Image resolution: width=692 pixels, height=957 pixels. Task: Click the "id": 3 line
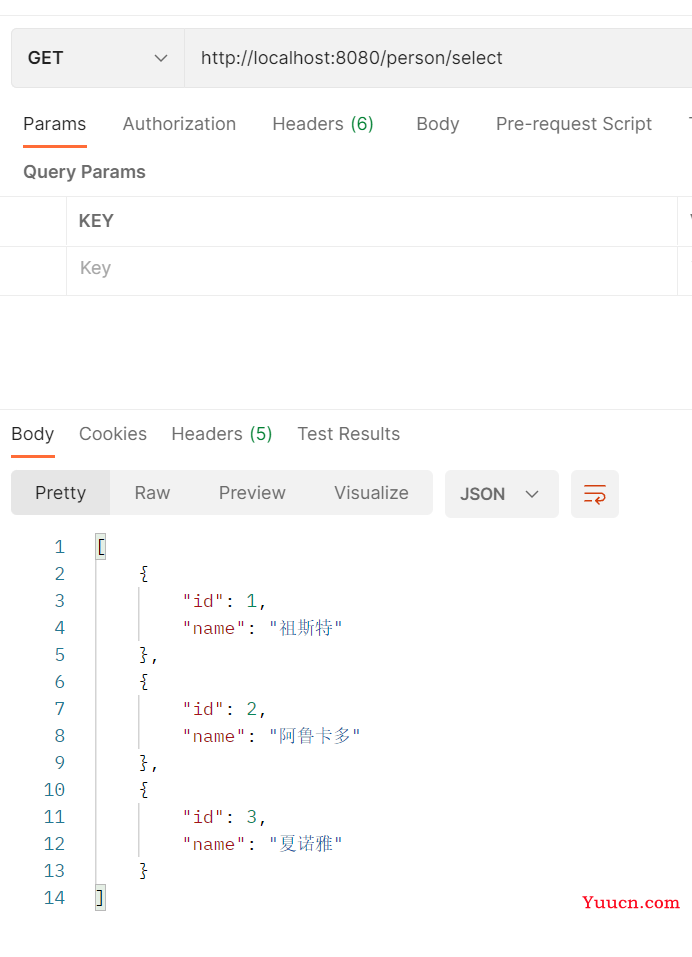tap(224, 817)
